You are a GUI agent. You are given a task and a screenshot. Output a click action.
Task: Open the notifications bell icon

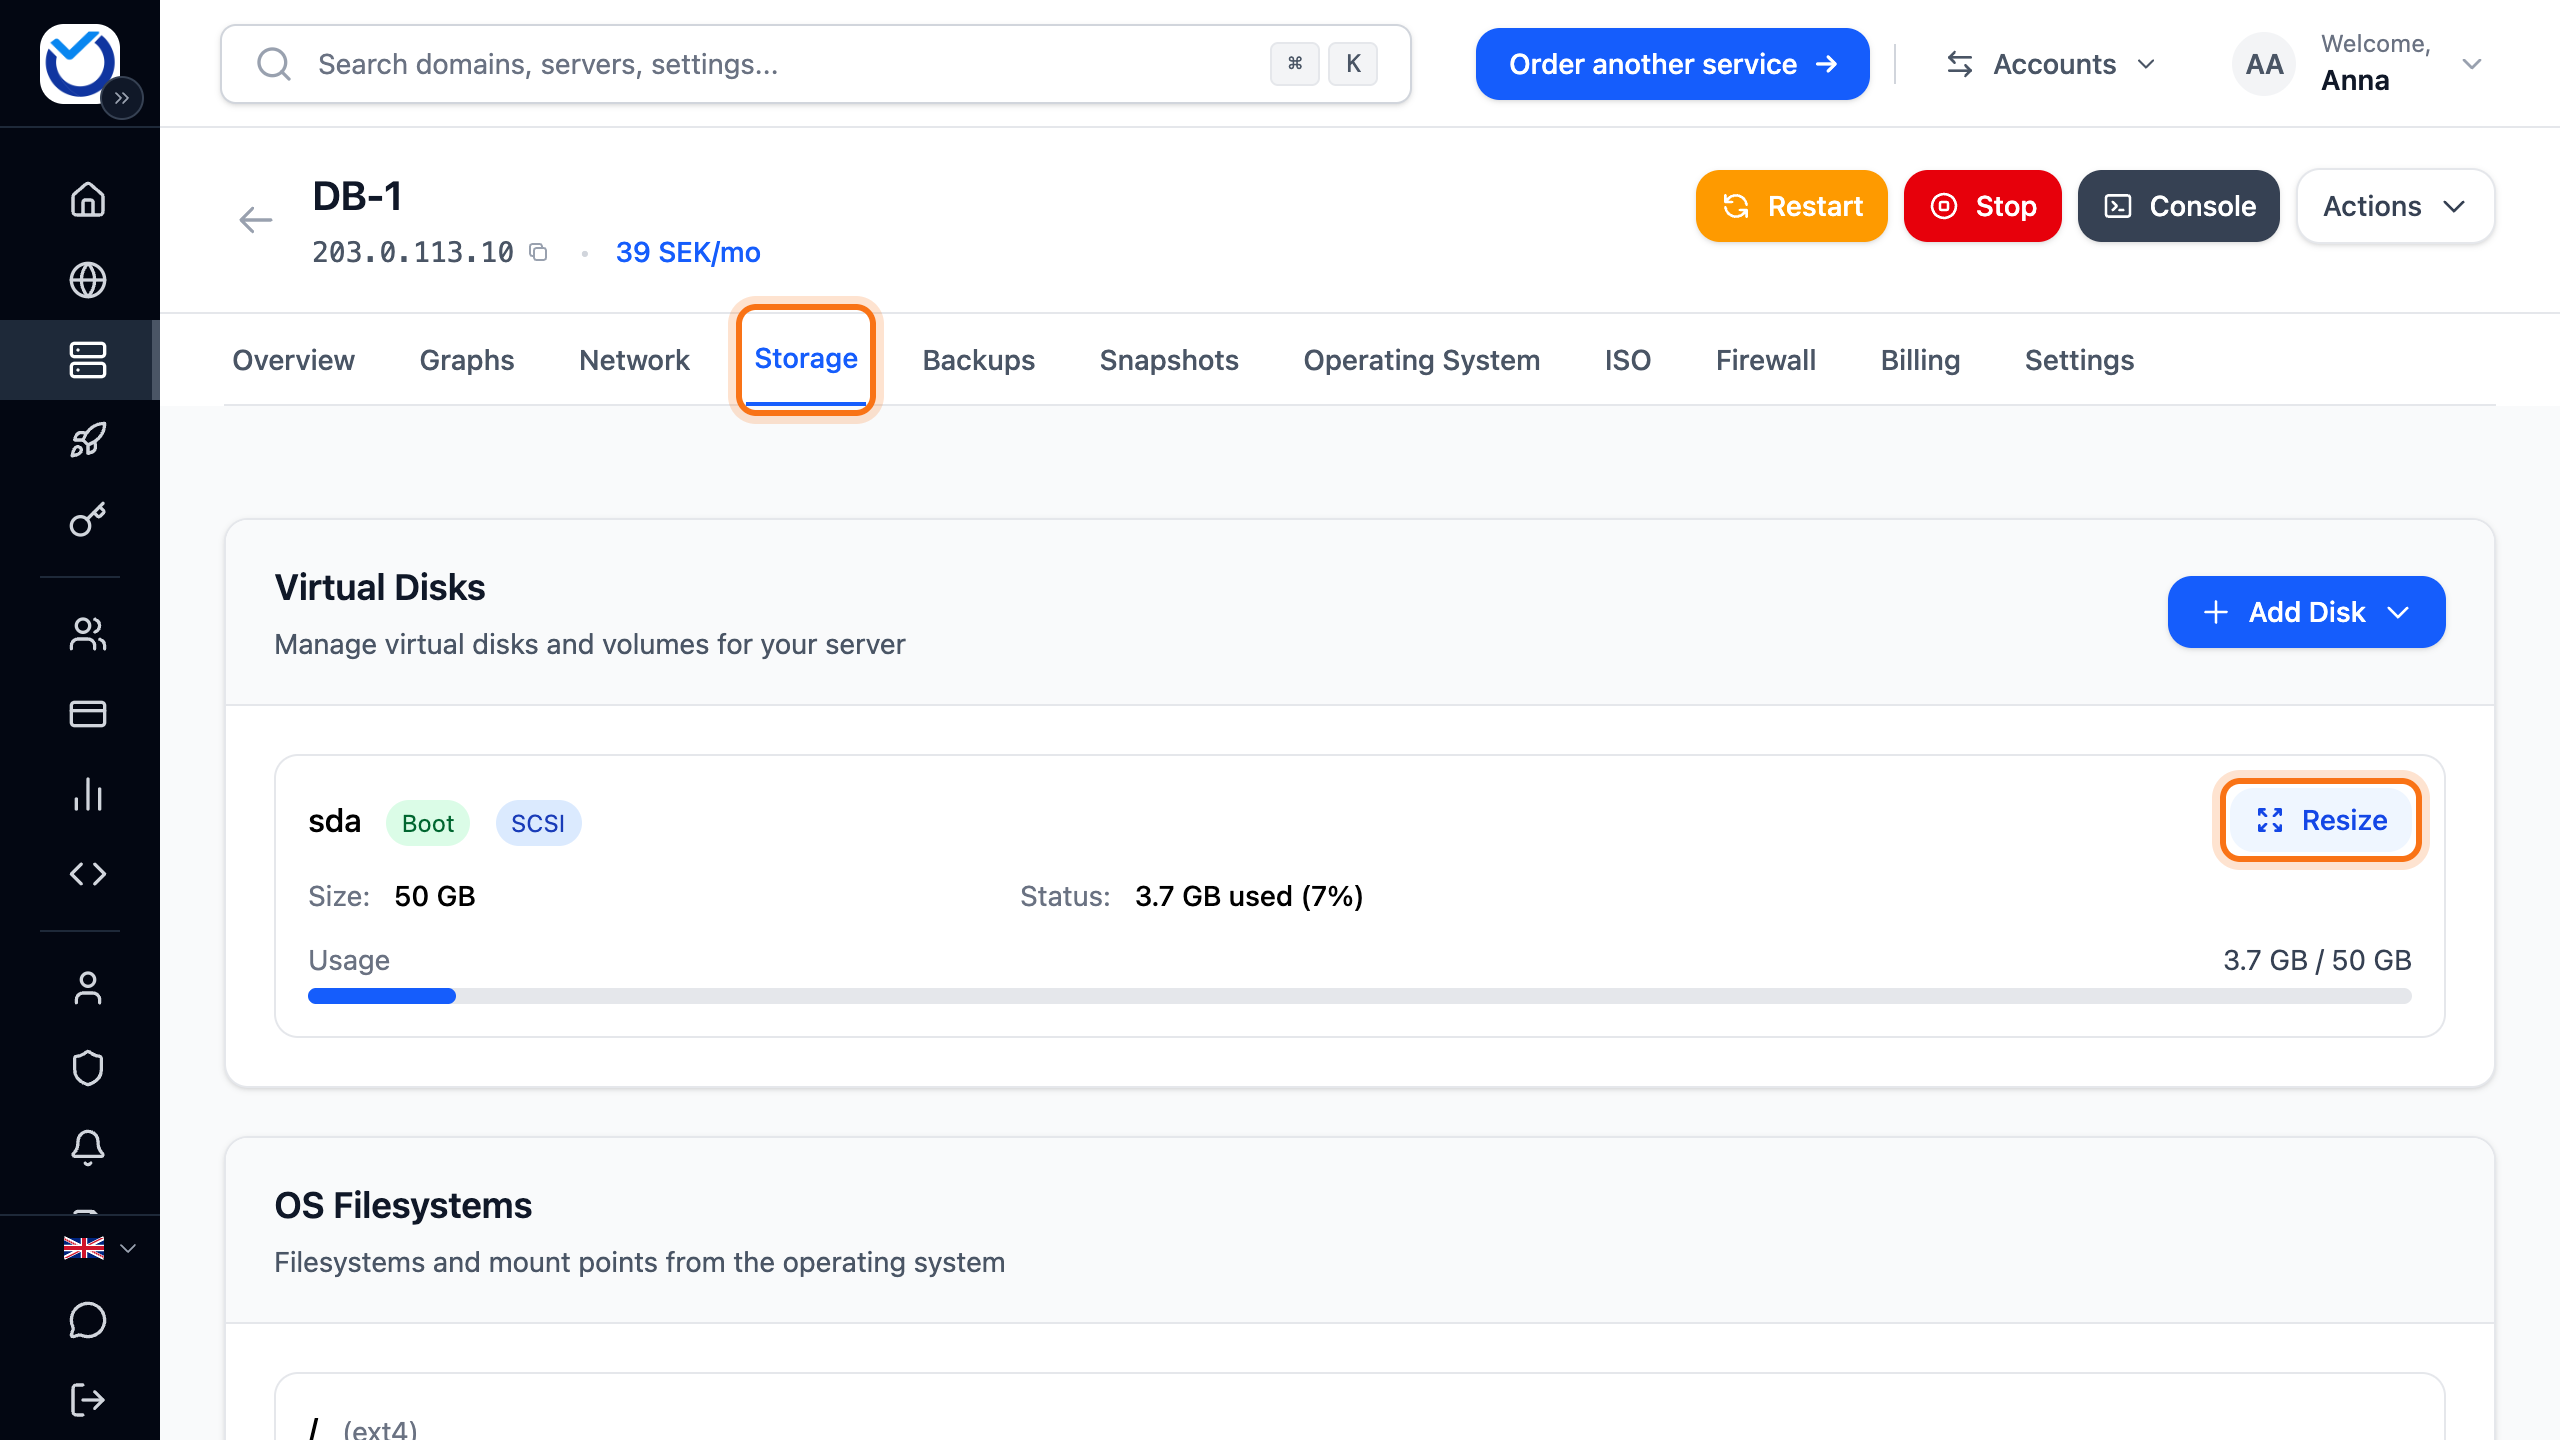[x=88, y=1148]
